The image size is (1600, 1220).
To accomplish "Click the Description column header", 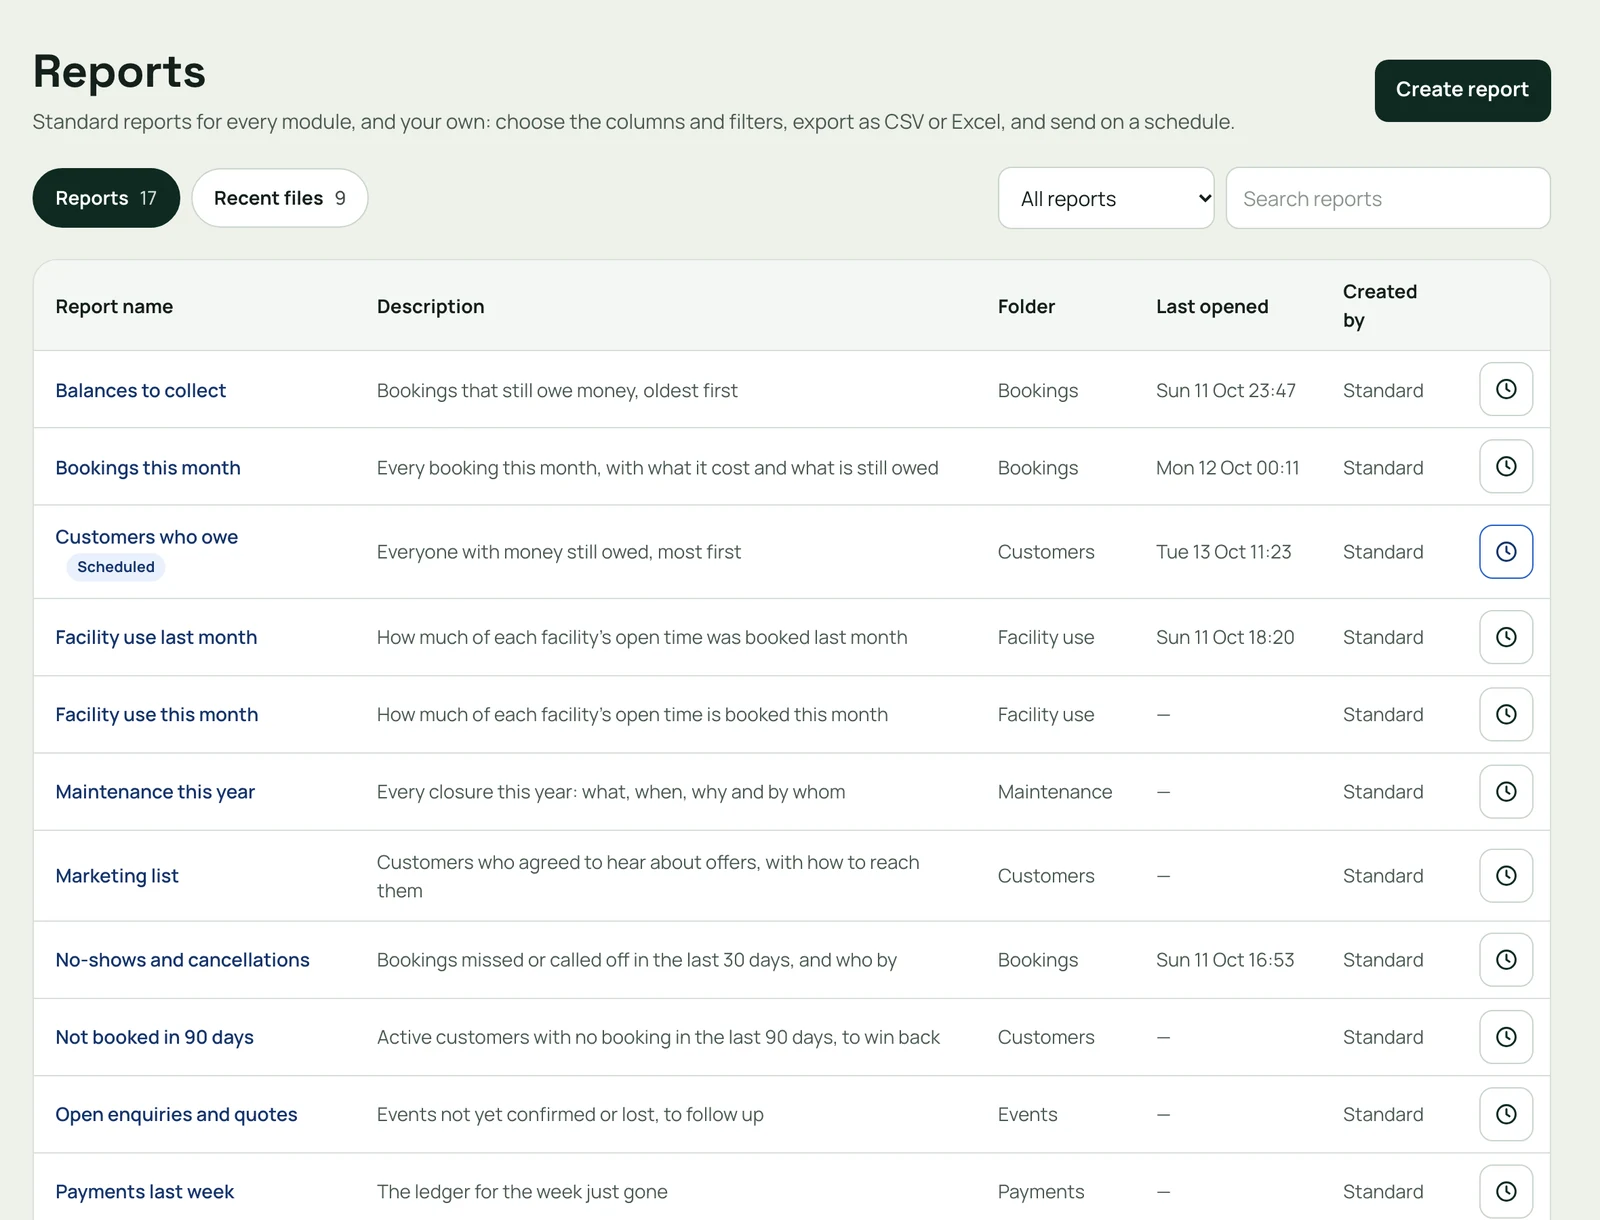I will click(430, 306).
